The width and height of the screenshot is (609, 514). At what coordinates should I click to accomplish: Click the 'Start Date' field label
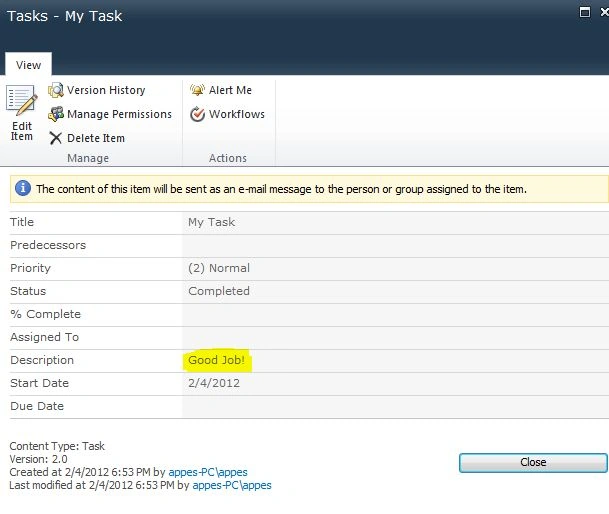[x=40, y=383]
